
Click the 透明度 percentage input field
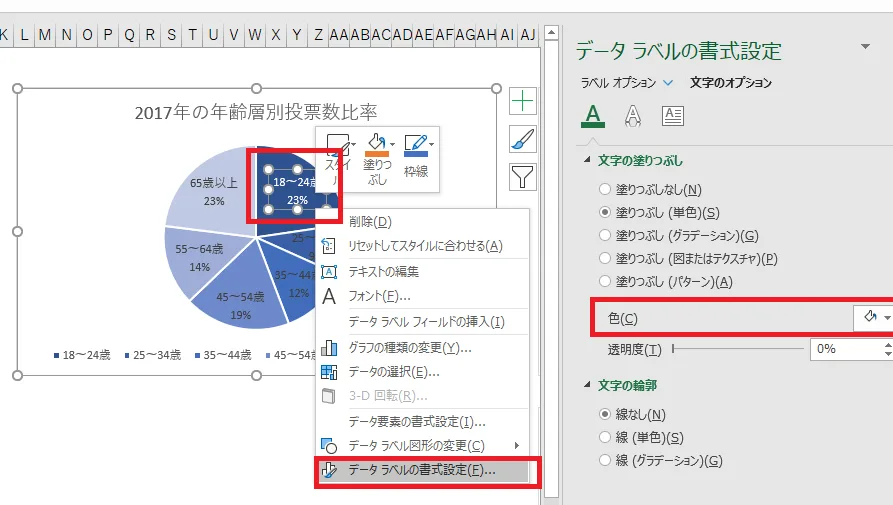(844, 349)
